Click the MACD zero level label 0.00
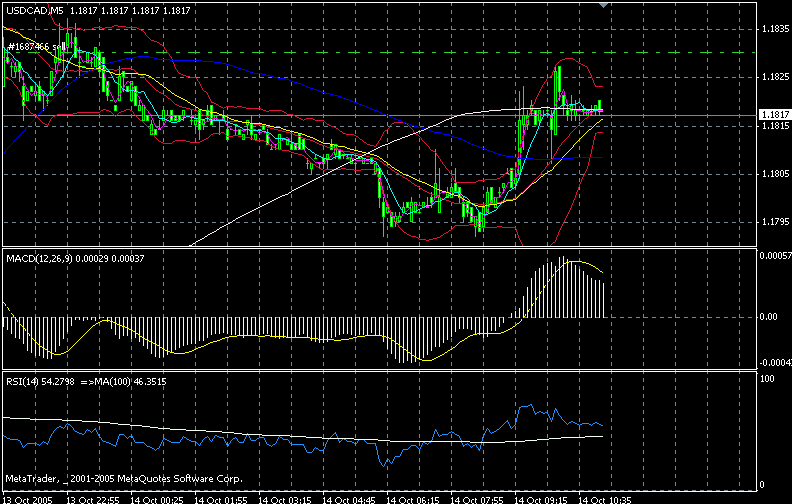This screenshot has width=792, height=504. (768, 317)
